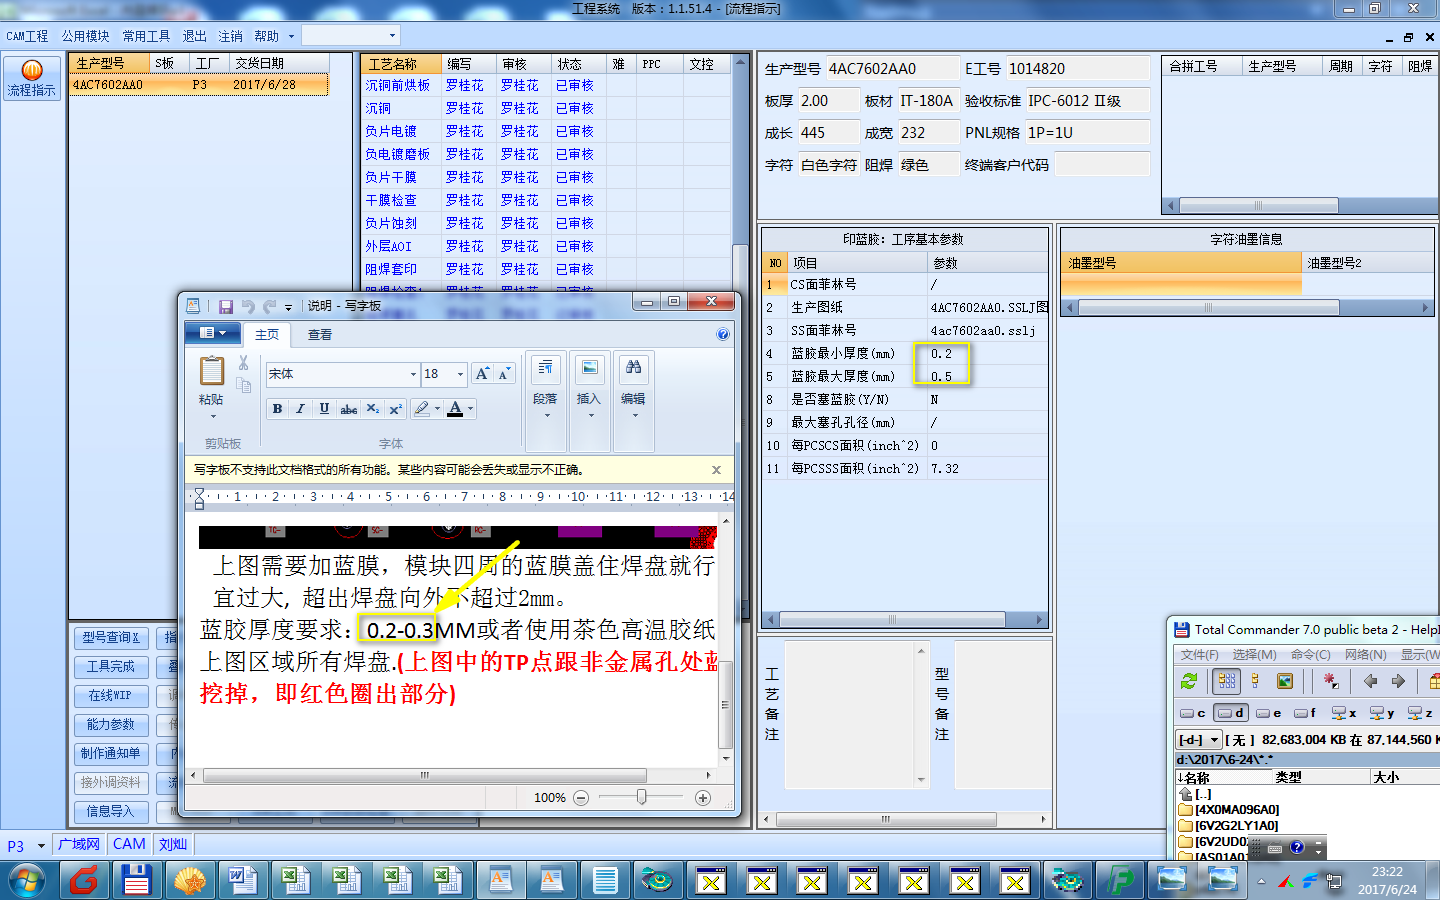
Task: Click the grow font icon in WordPad
Action: (x=483, y=374)
